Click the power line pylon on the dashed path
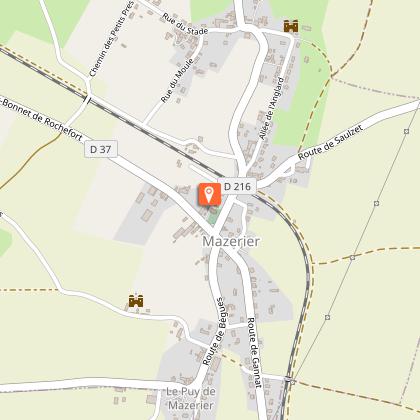 [352, 258]
